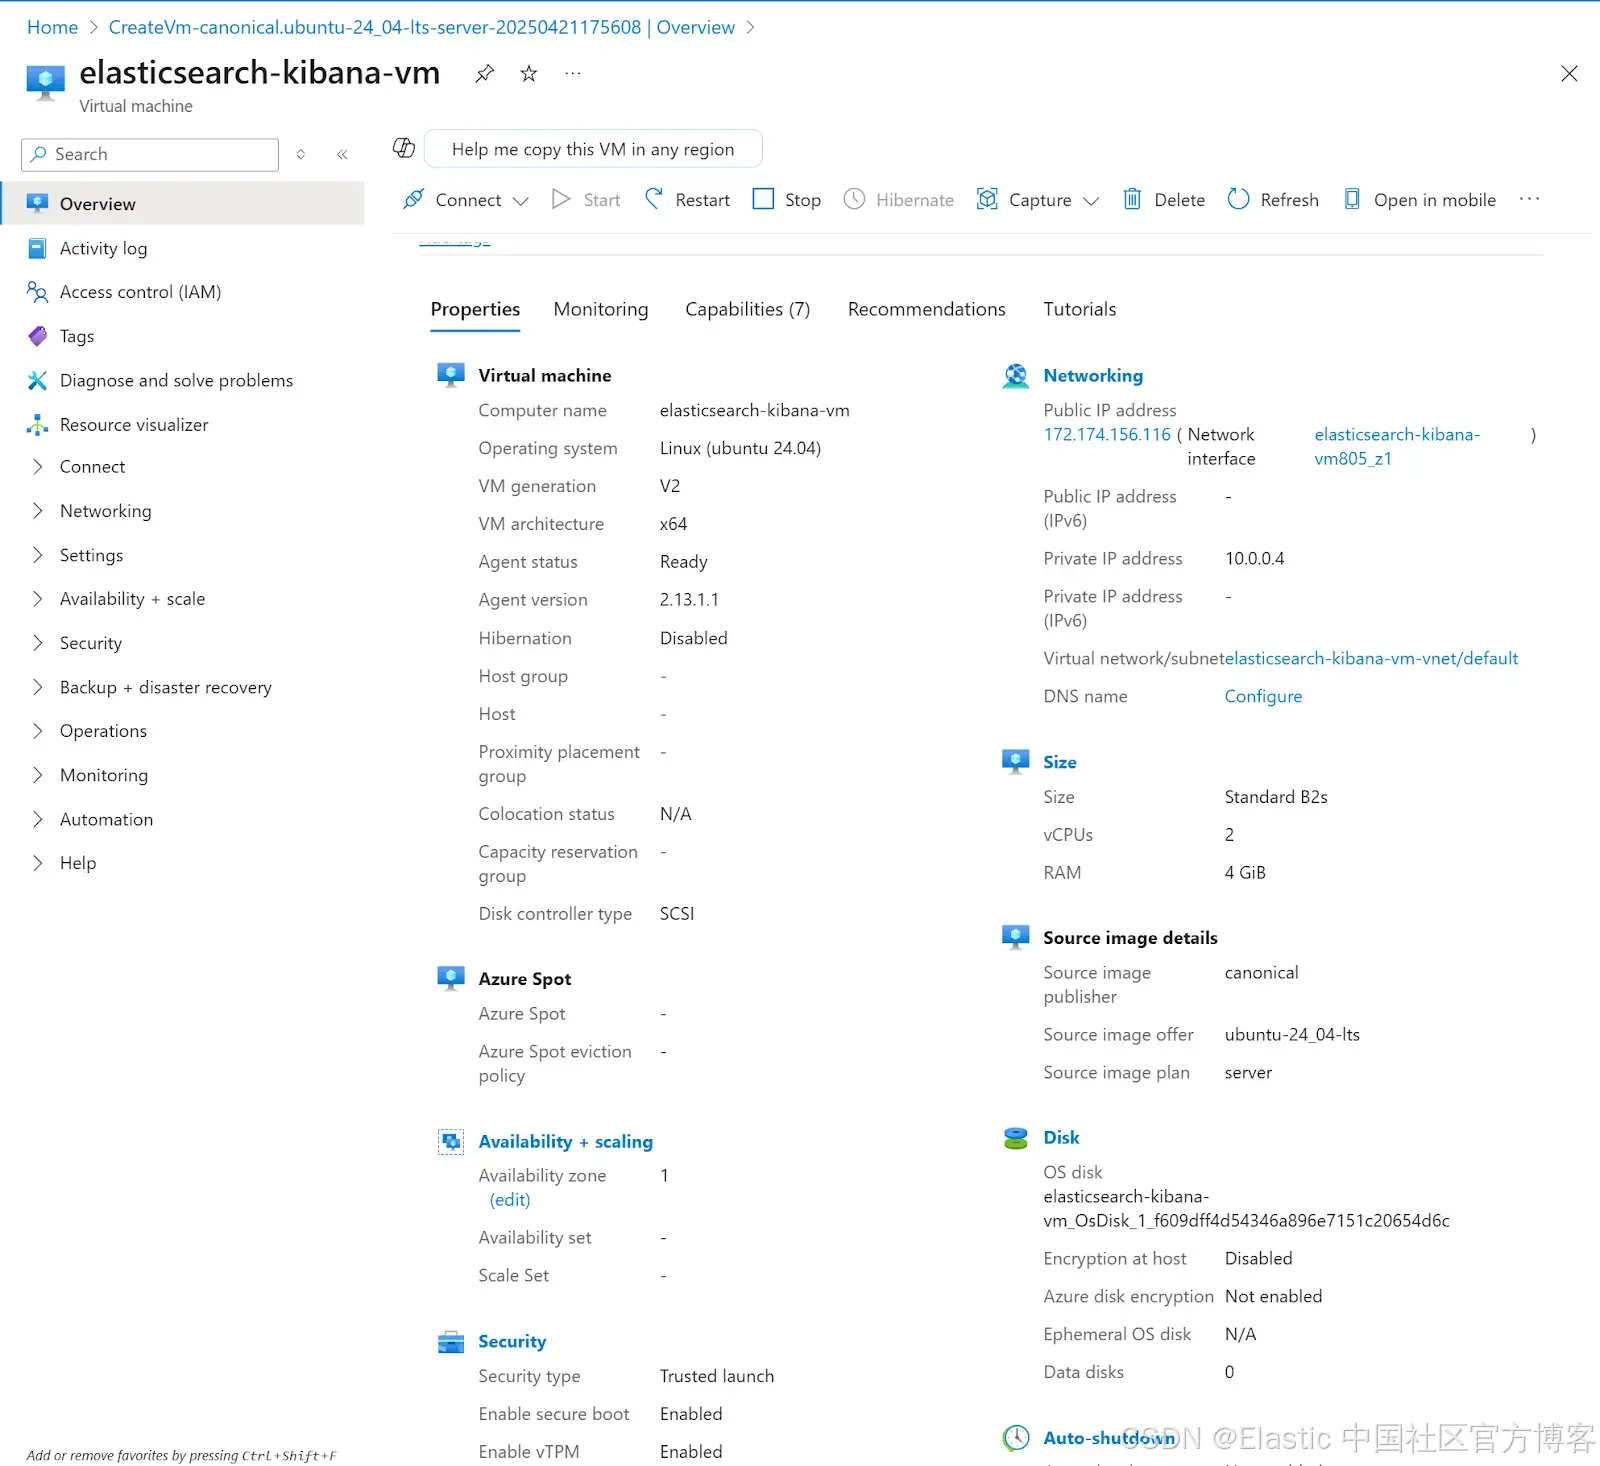The height and width of the screenshot is (1466, 1600).
Task: Focus the sidebar Search field
Action: coord(150,154)
